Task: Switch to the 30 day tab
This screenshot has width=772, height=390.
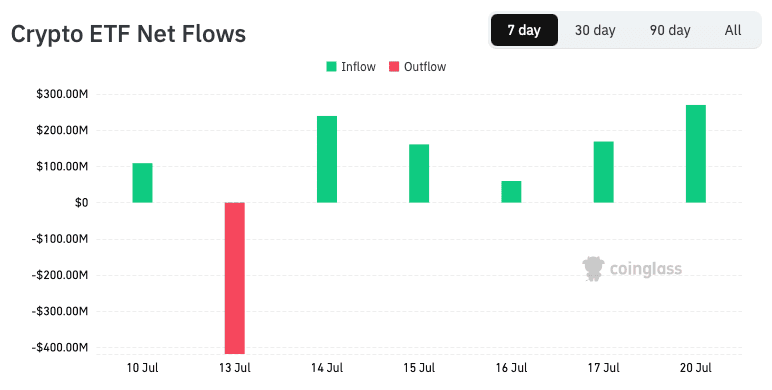Action: (595, 30)
